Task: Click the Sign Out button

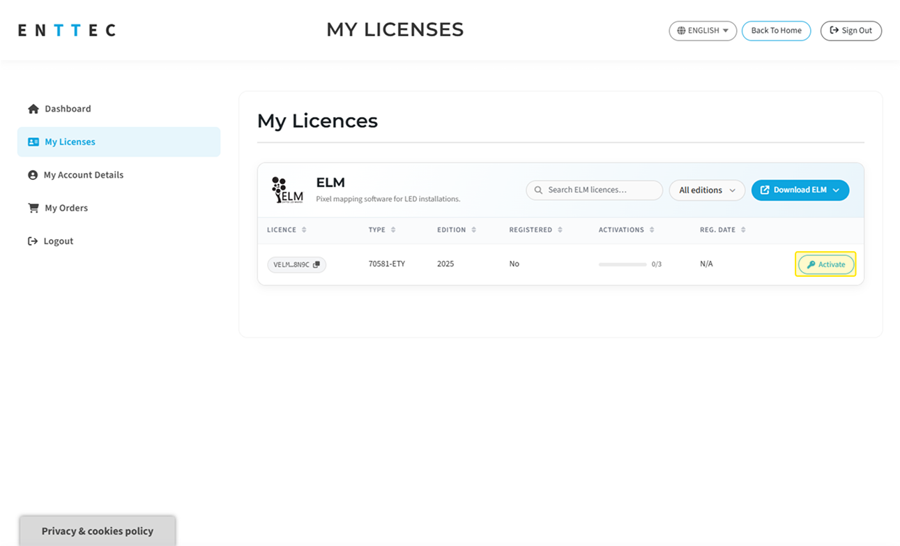Action: (x=851, y=30)
